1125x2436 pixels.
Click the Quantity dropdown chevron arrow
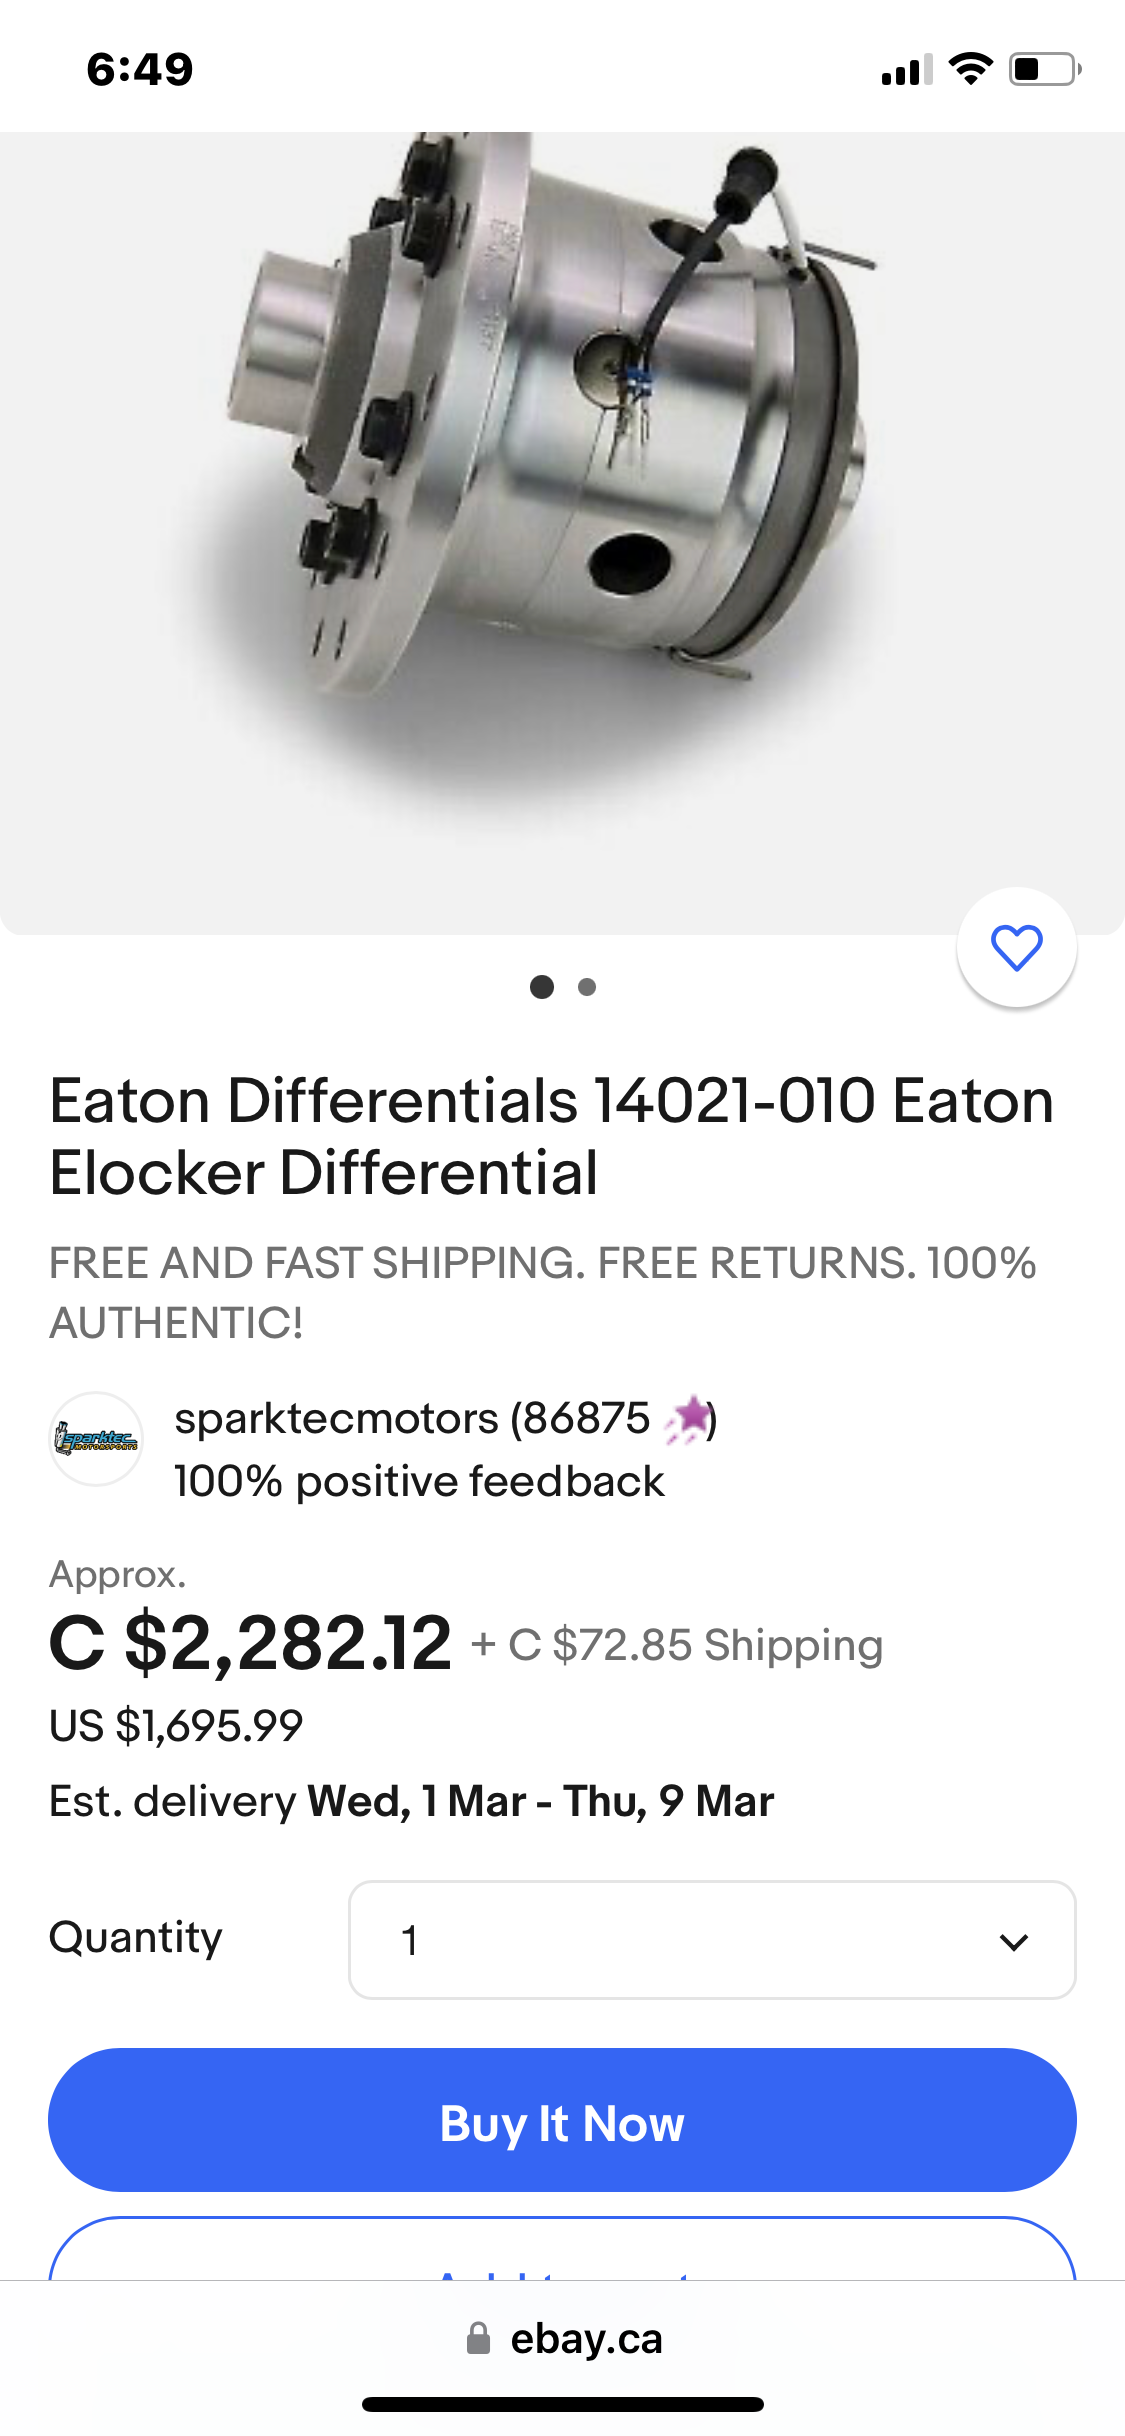click(x=1014, y=1942)
